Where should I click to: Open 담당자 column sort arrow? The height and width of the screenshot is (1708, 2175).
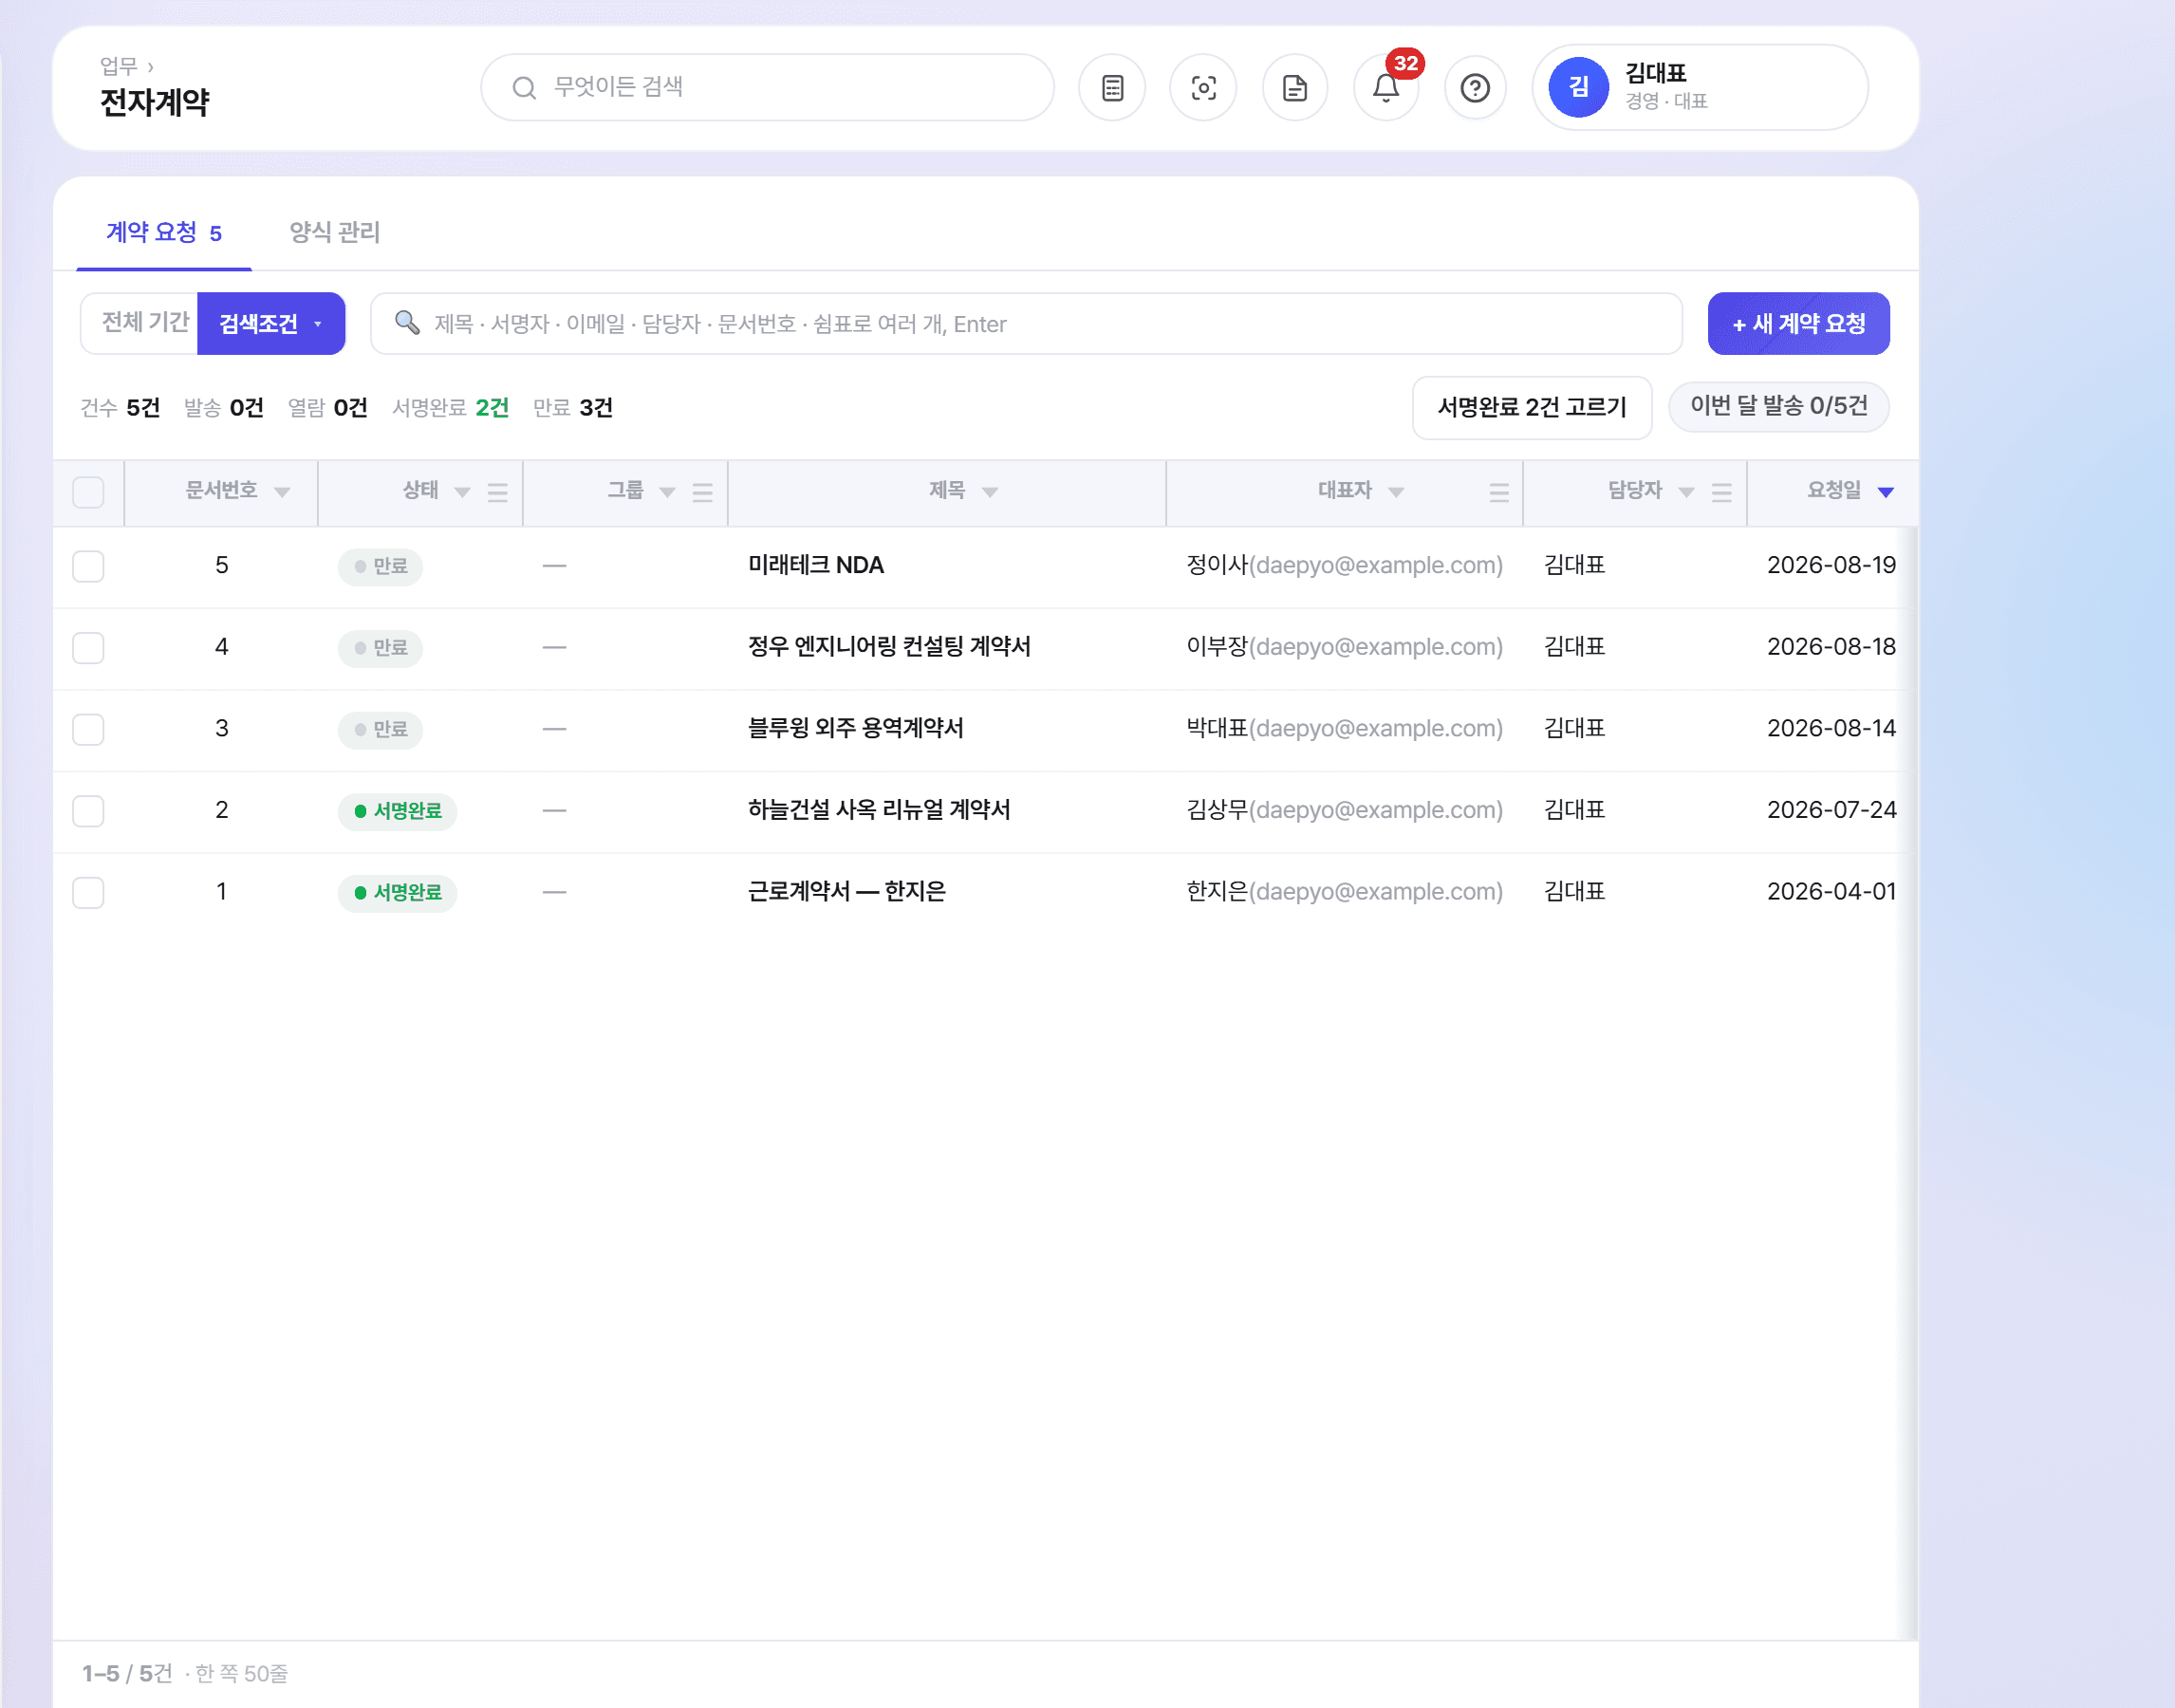(x=1686, y=492)
